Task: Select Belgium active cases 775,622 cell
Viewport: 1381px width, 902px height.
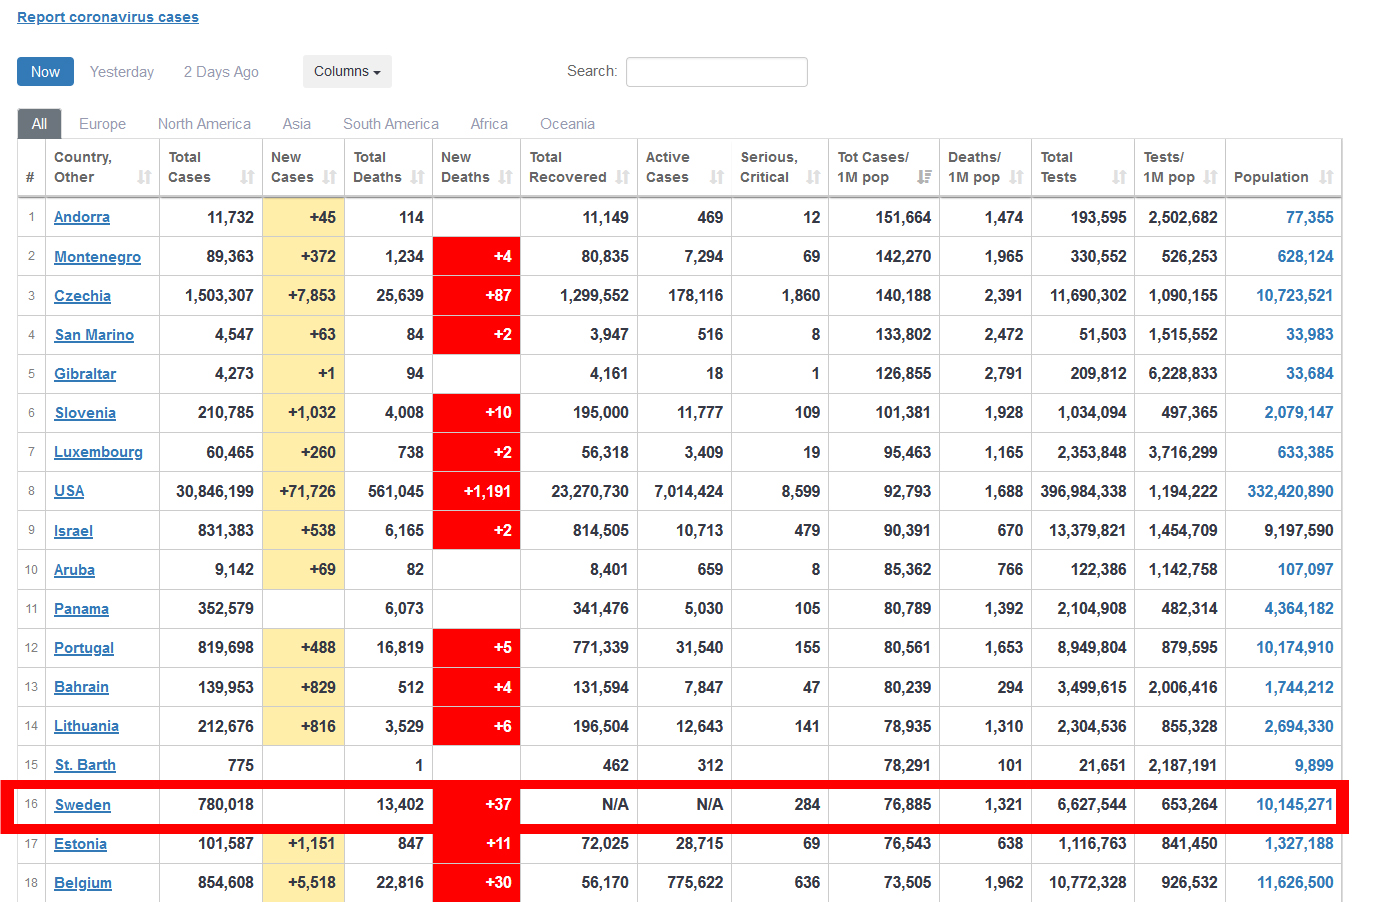Action: click(685, 882)
